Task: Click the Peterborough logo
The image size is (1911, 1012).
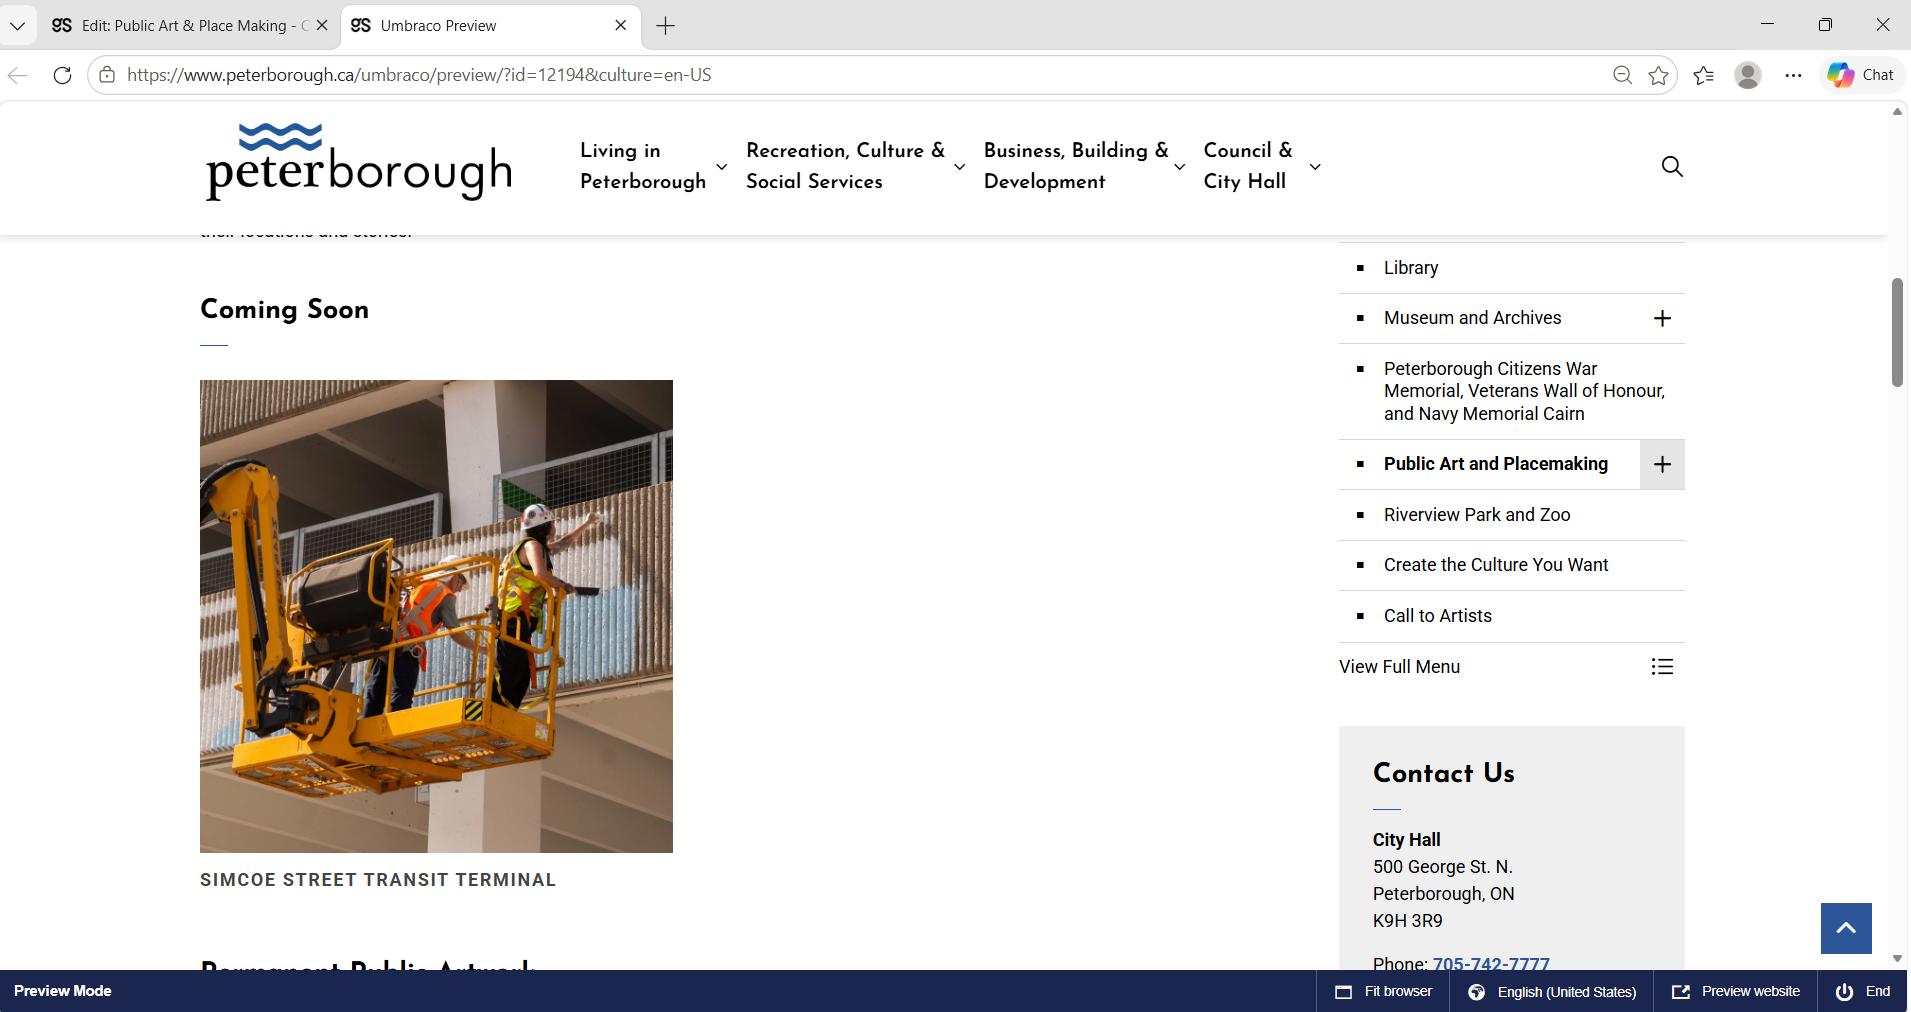Action: click(x=359, y=162)
